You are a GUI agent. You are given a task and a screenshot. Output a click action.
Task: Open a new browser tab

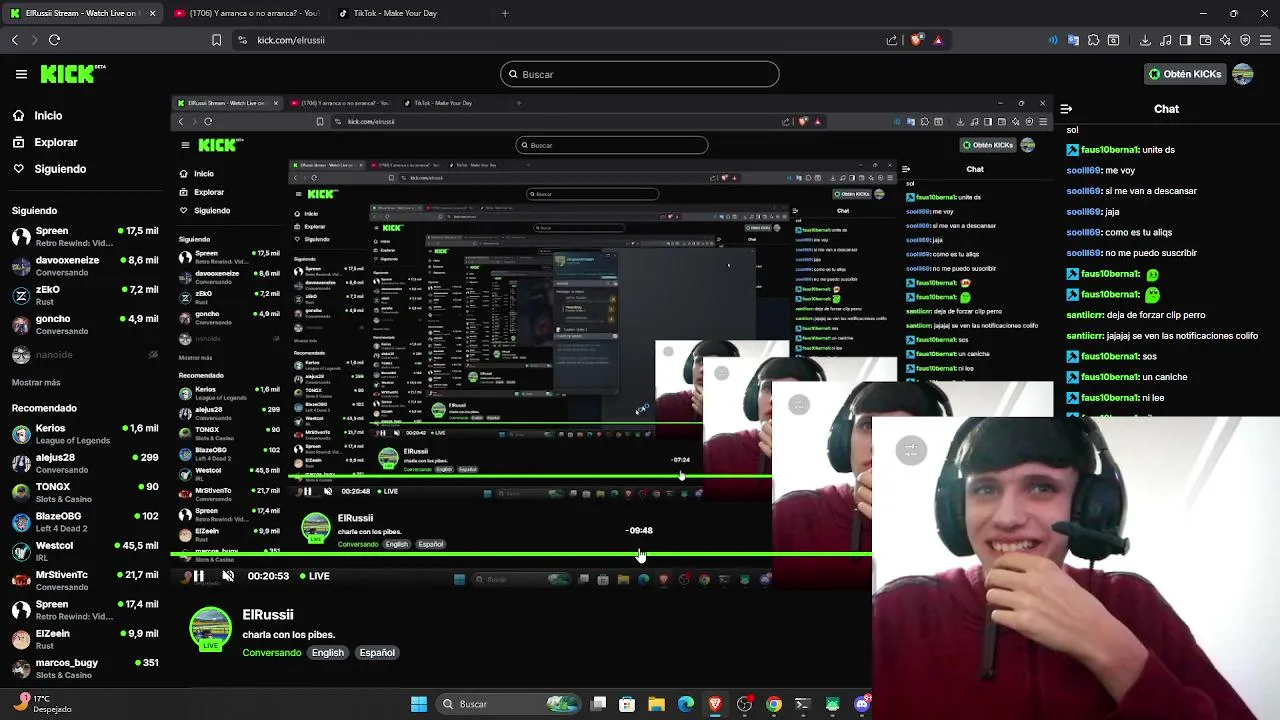(505, 13)
